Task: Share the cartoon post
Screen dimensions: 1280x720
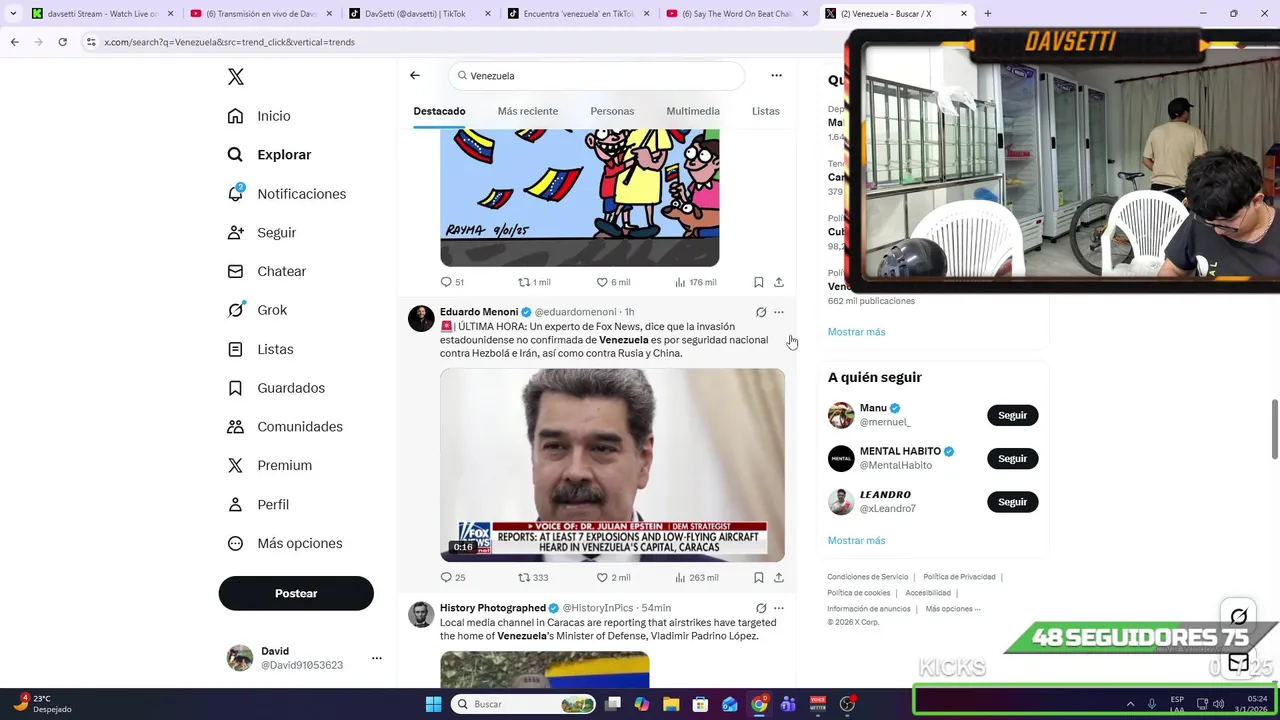Action: coord(779,282)
